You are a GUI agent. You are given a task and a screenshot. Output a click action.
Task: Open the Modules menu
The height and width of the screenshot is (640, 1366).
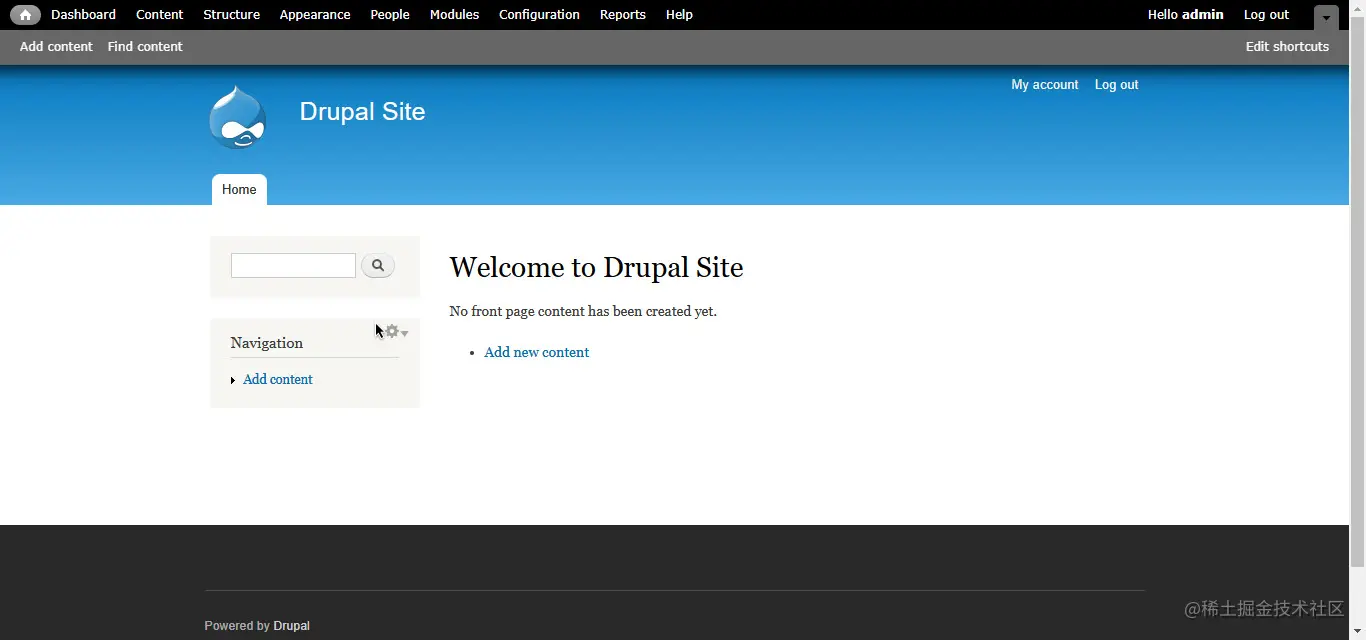point(454,15)
